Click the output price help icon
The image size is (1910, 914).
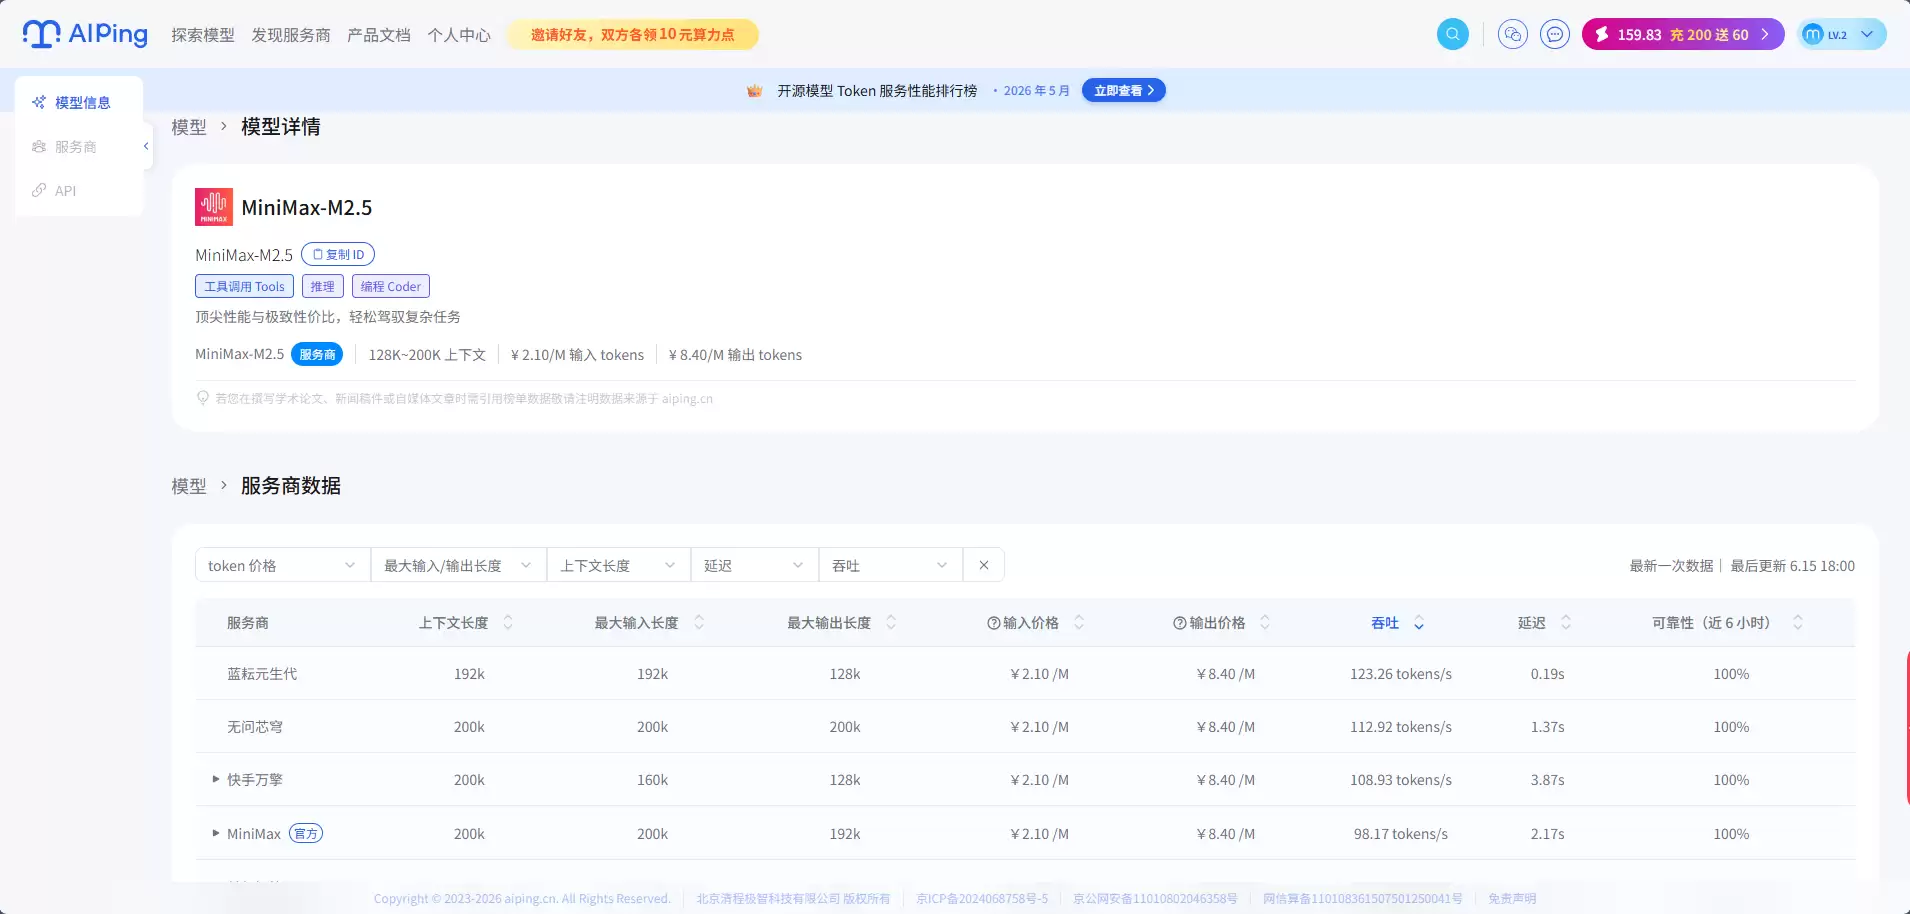click(1180, 623)
